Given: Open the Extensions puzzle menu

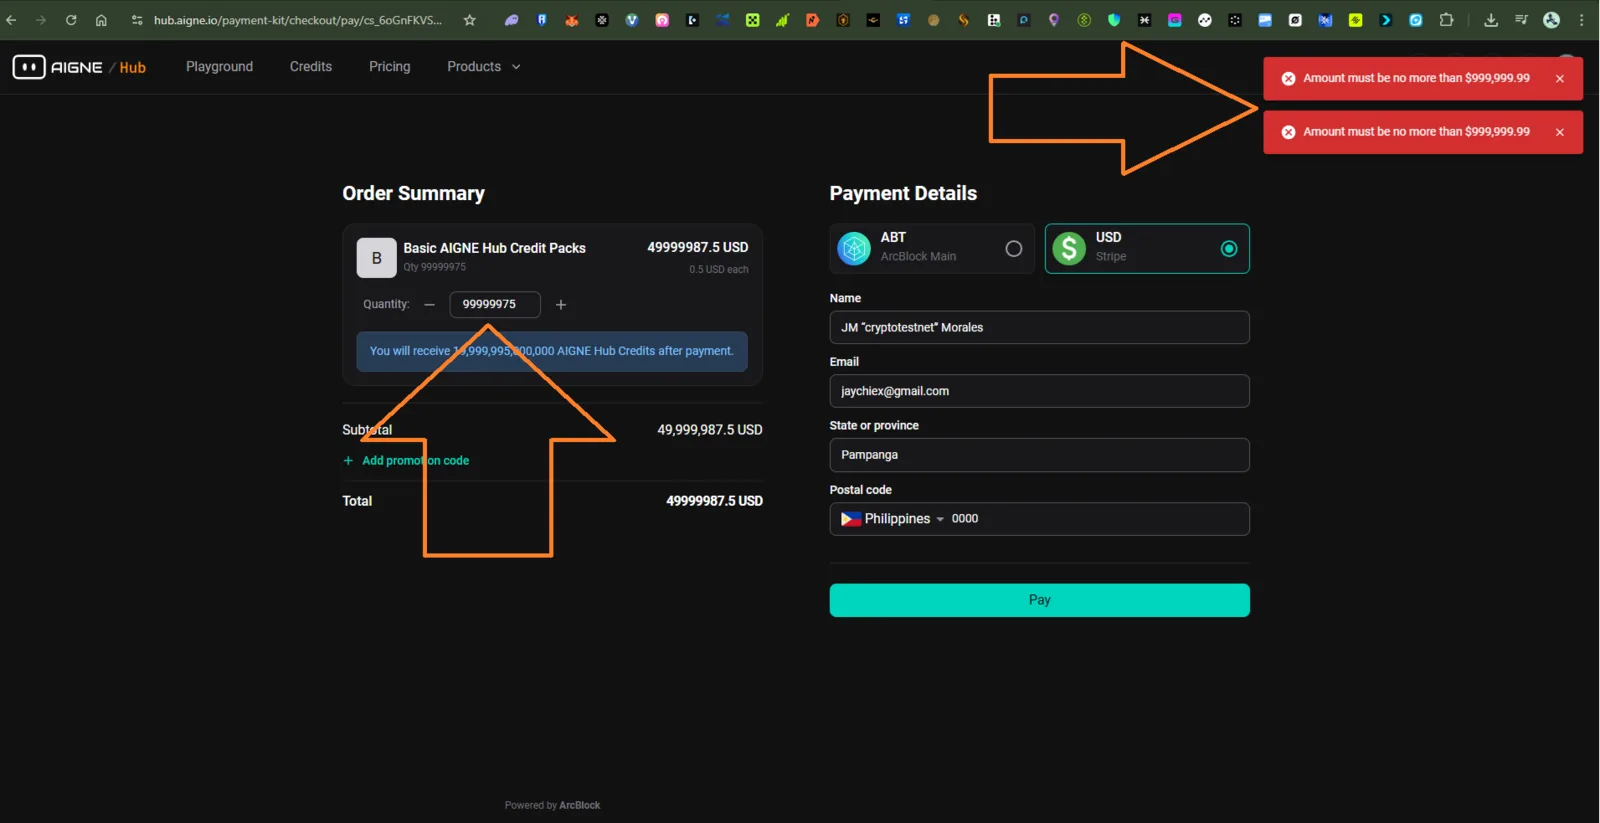Looking at the screenshot, I should pyautogui.click(x=1446, y=20).
